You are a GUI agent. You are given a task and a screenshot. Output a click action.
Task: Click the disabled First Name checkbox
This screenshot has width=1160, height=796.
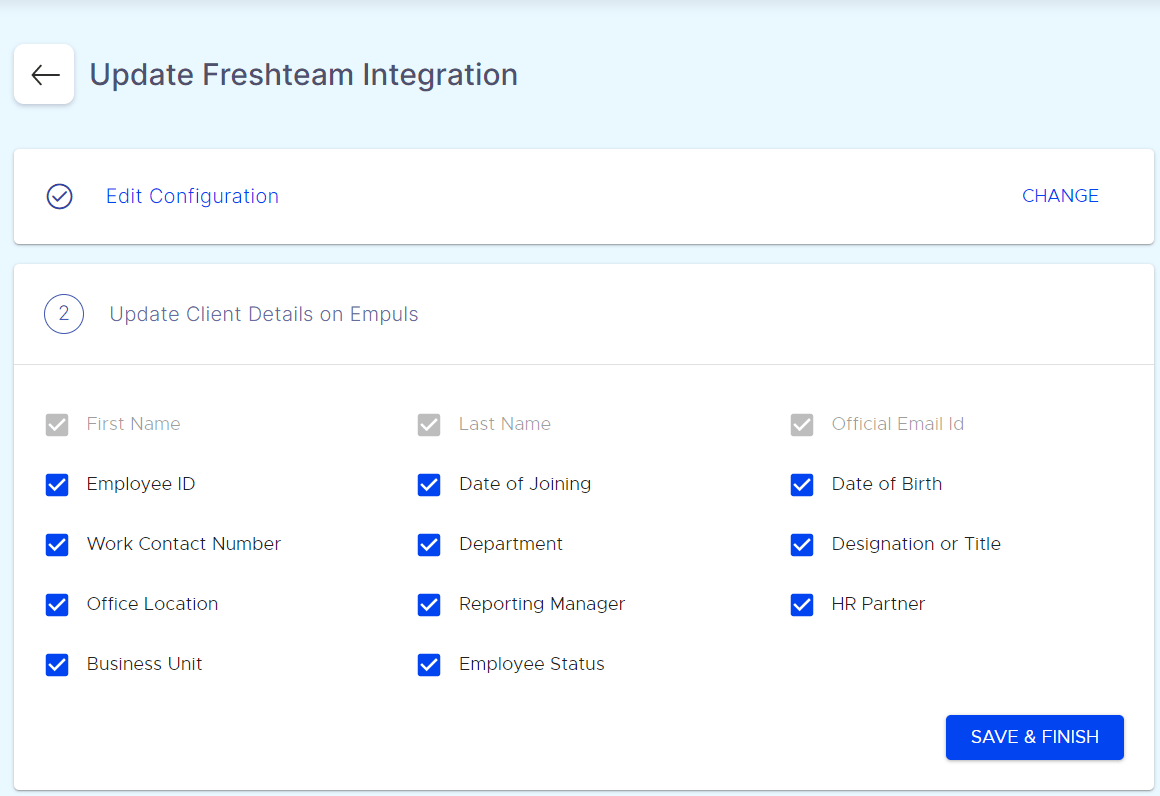tap(57, 425)
